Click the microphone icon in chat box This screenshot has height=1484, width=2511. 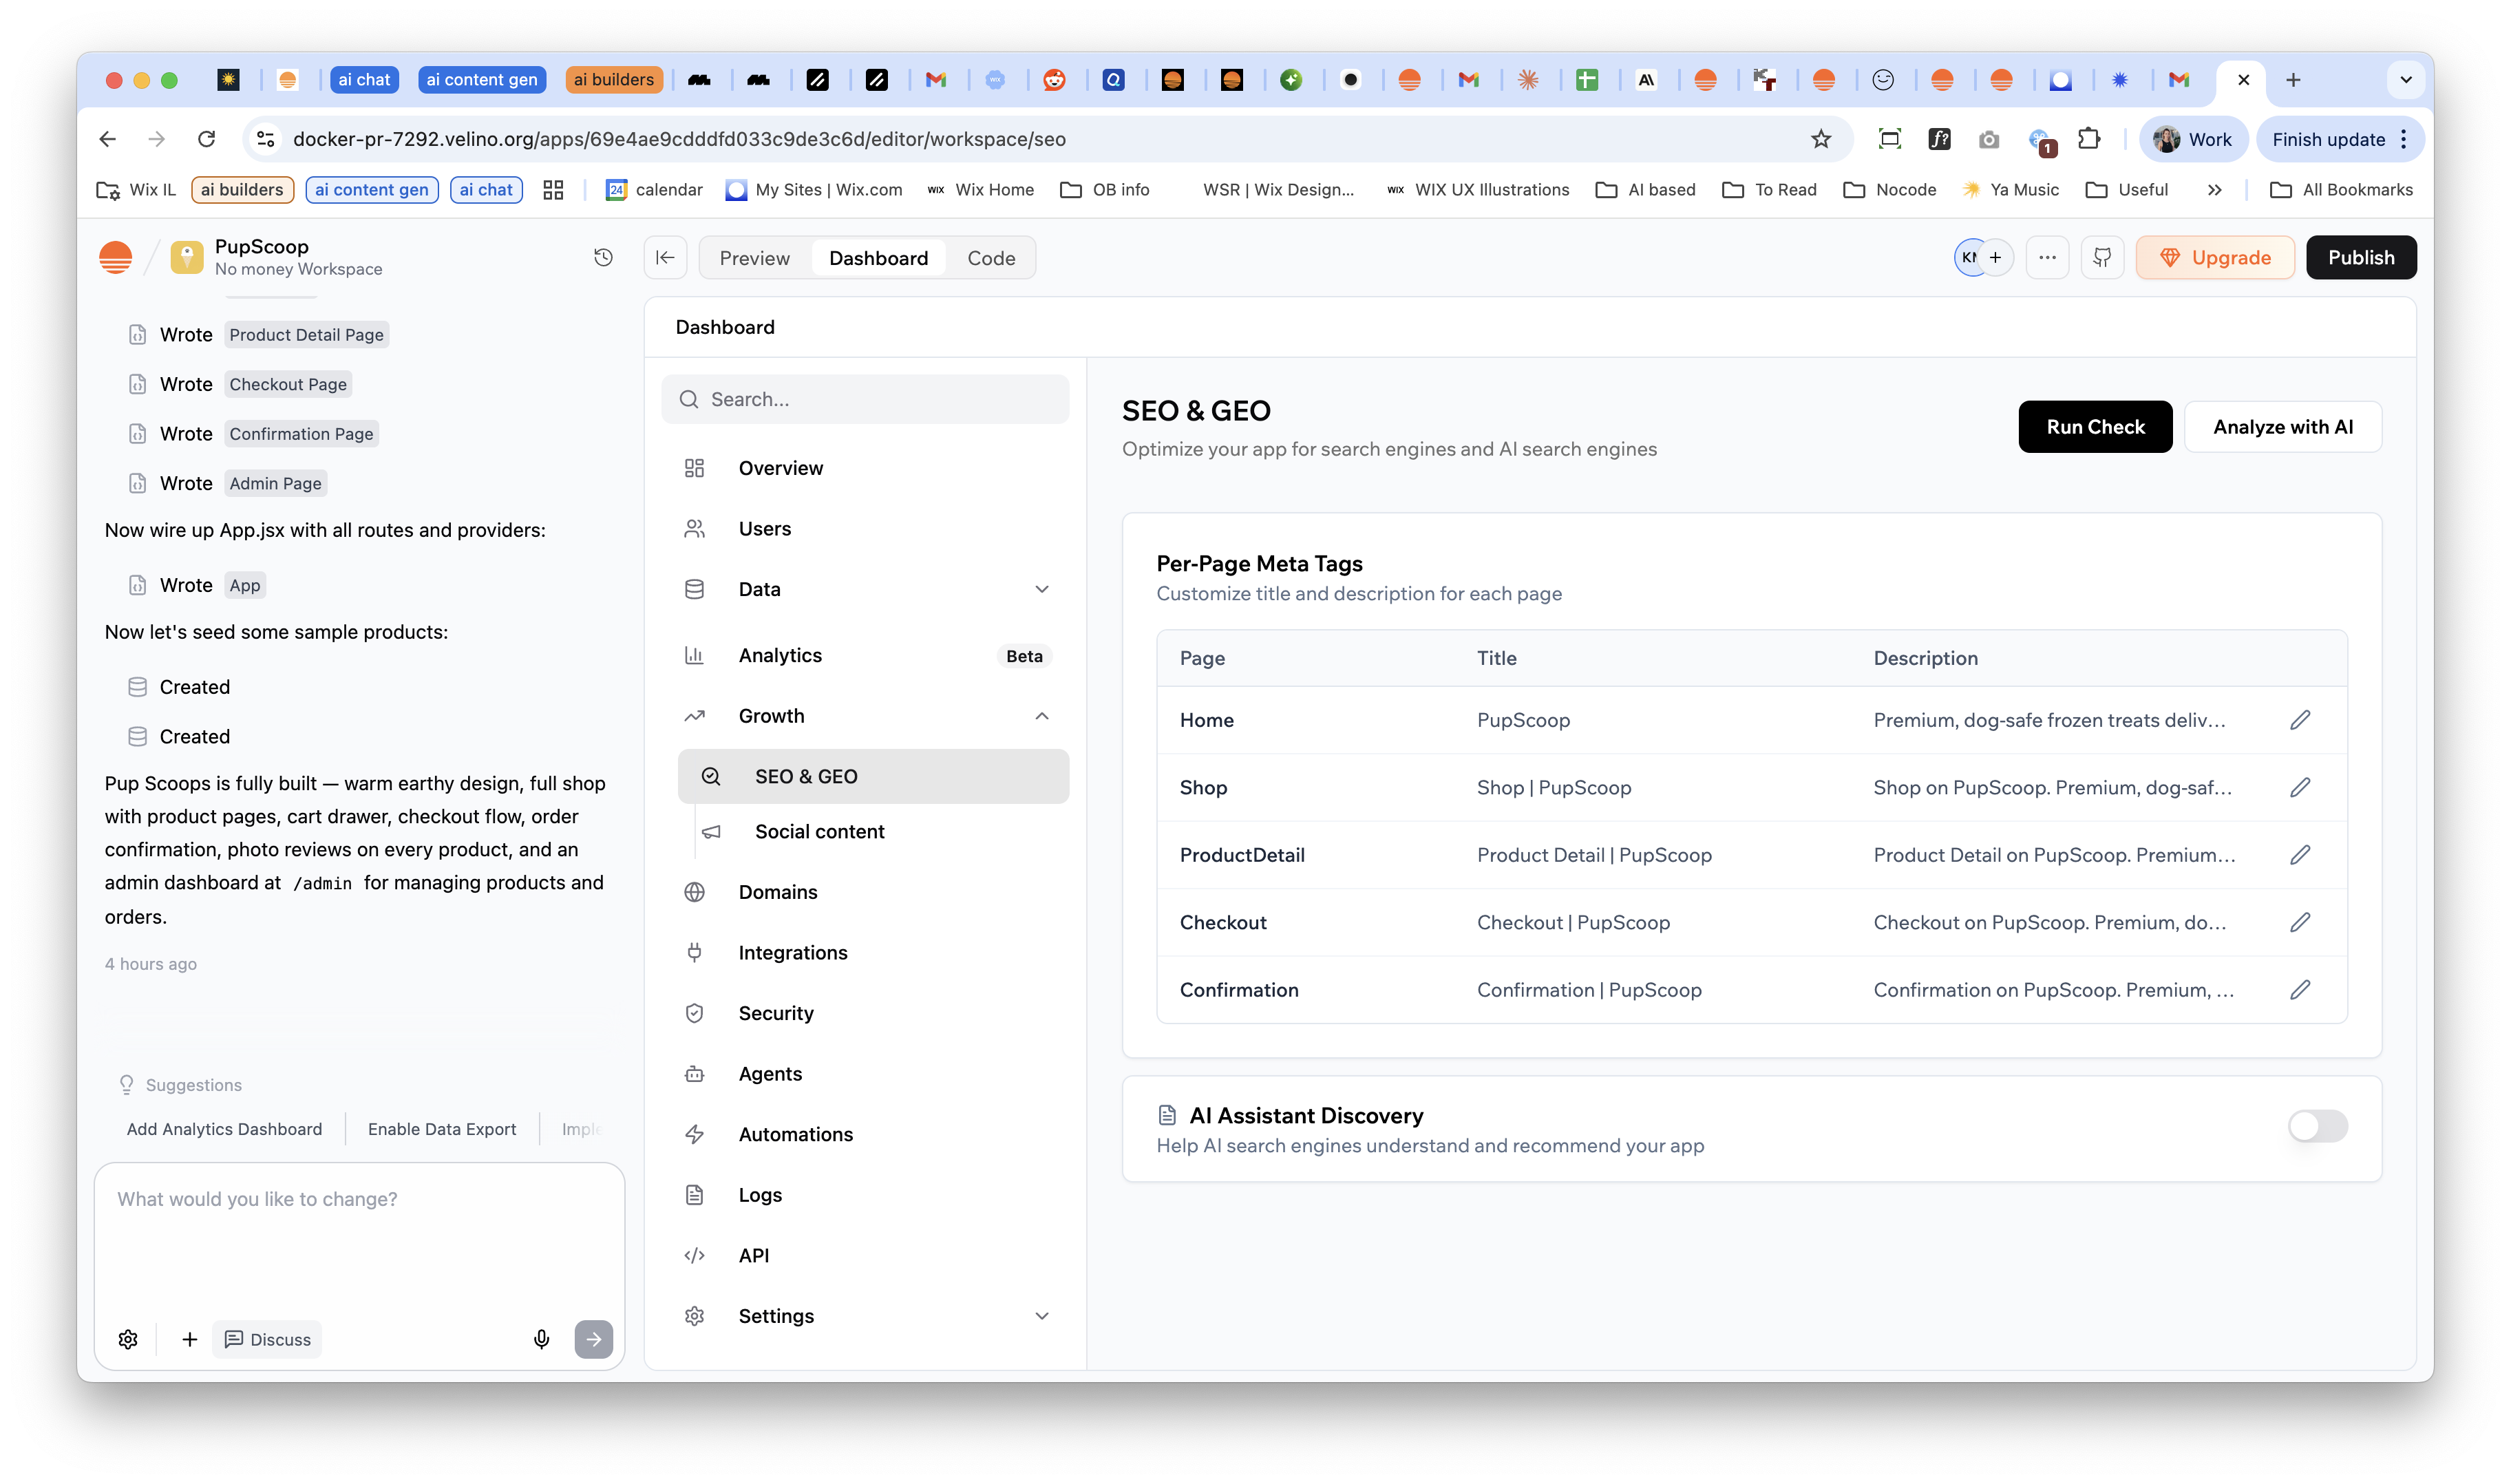[x=541, y=1339]
